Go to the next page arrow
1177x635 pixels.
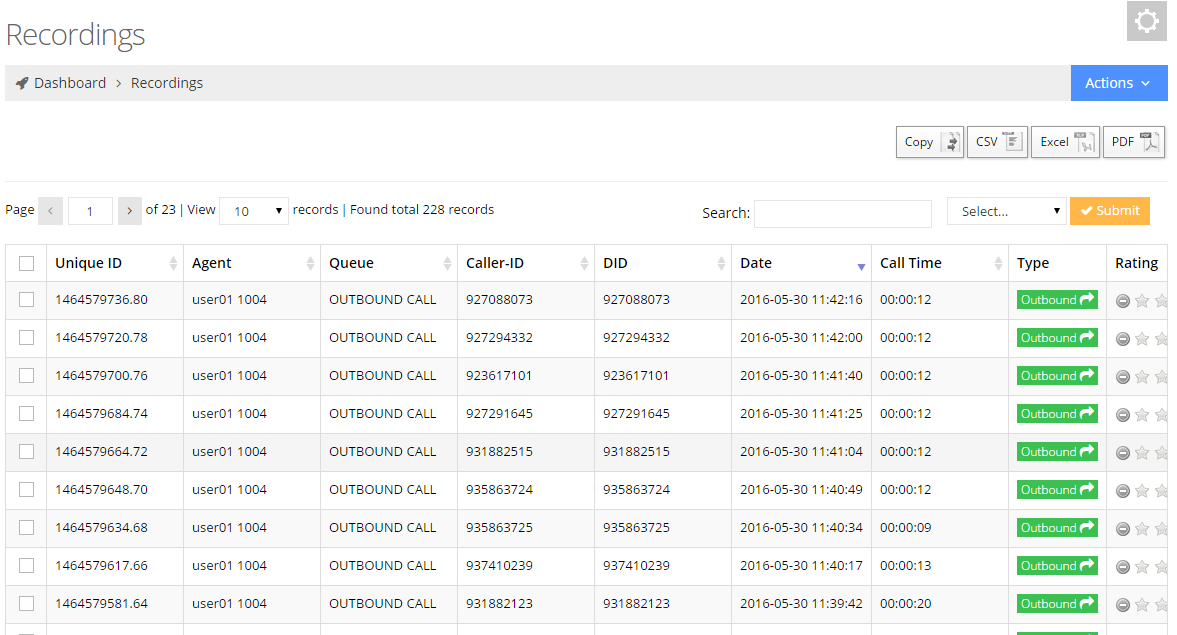click(130, 211)
